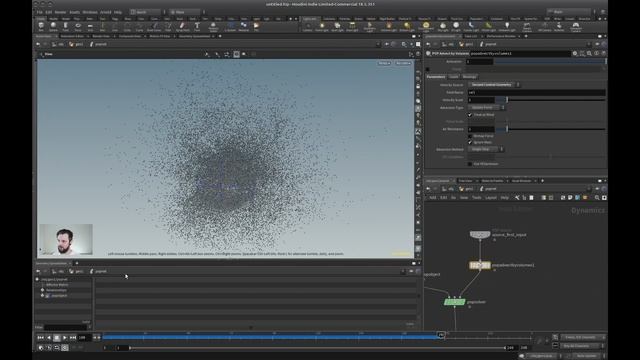This screenshot has width=640, height=360.
Task: Select the Grid shelf tool
Action: pos(90,27)
